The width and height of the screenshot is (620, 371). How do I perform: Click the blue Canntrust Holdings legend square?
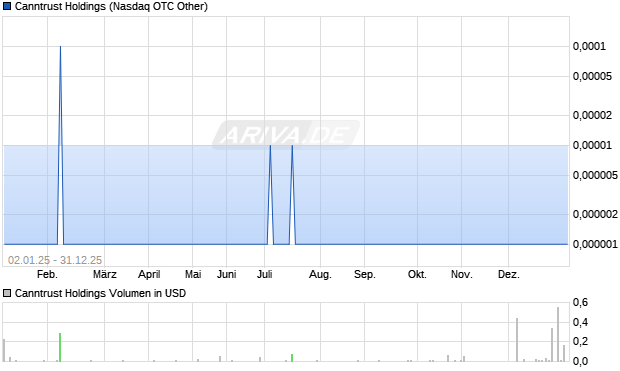pos(7,6)
